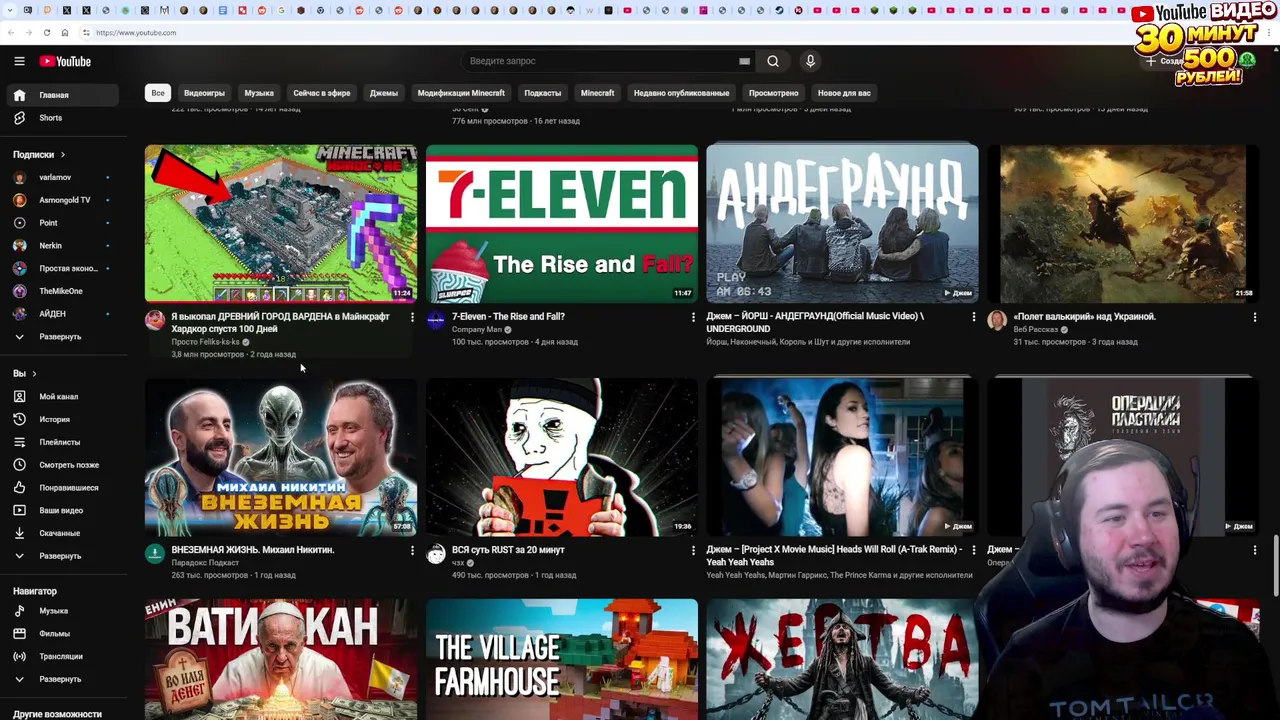This screenshot has height=720, width=1280.
Task: Open Вы section header arrow
Action: tap(34, 374)
